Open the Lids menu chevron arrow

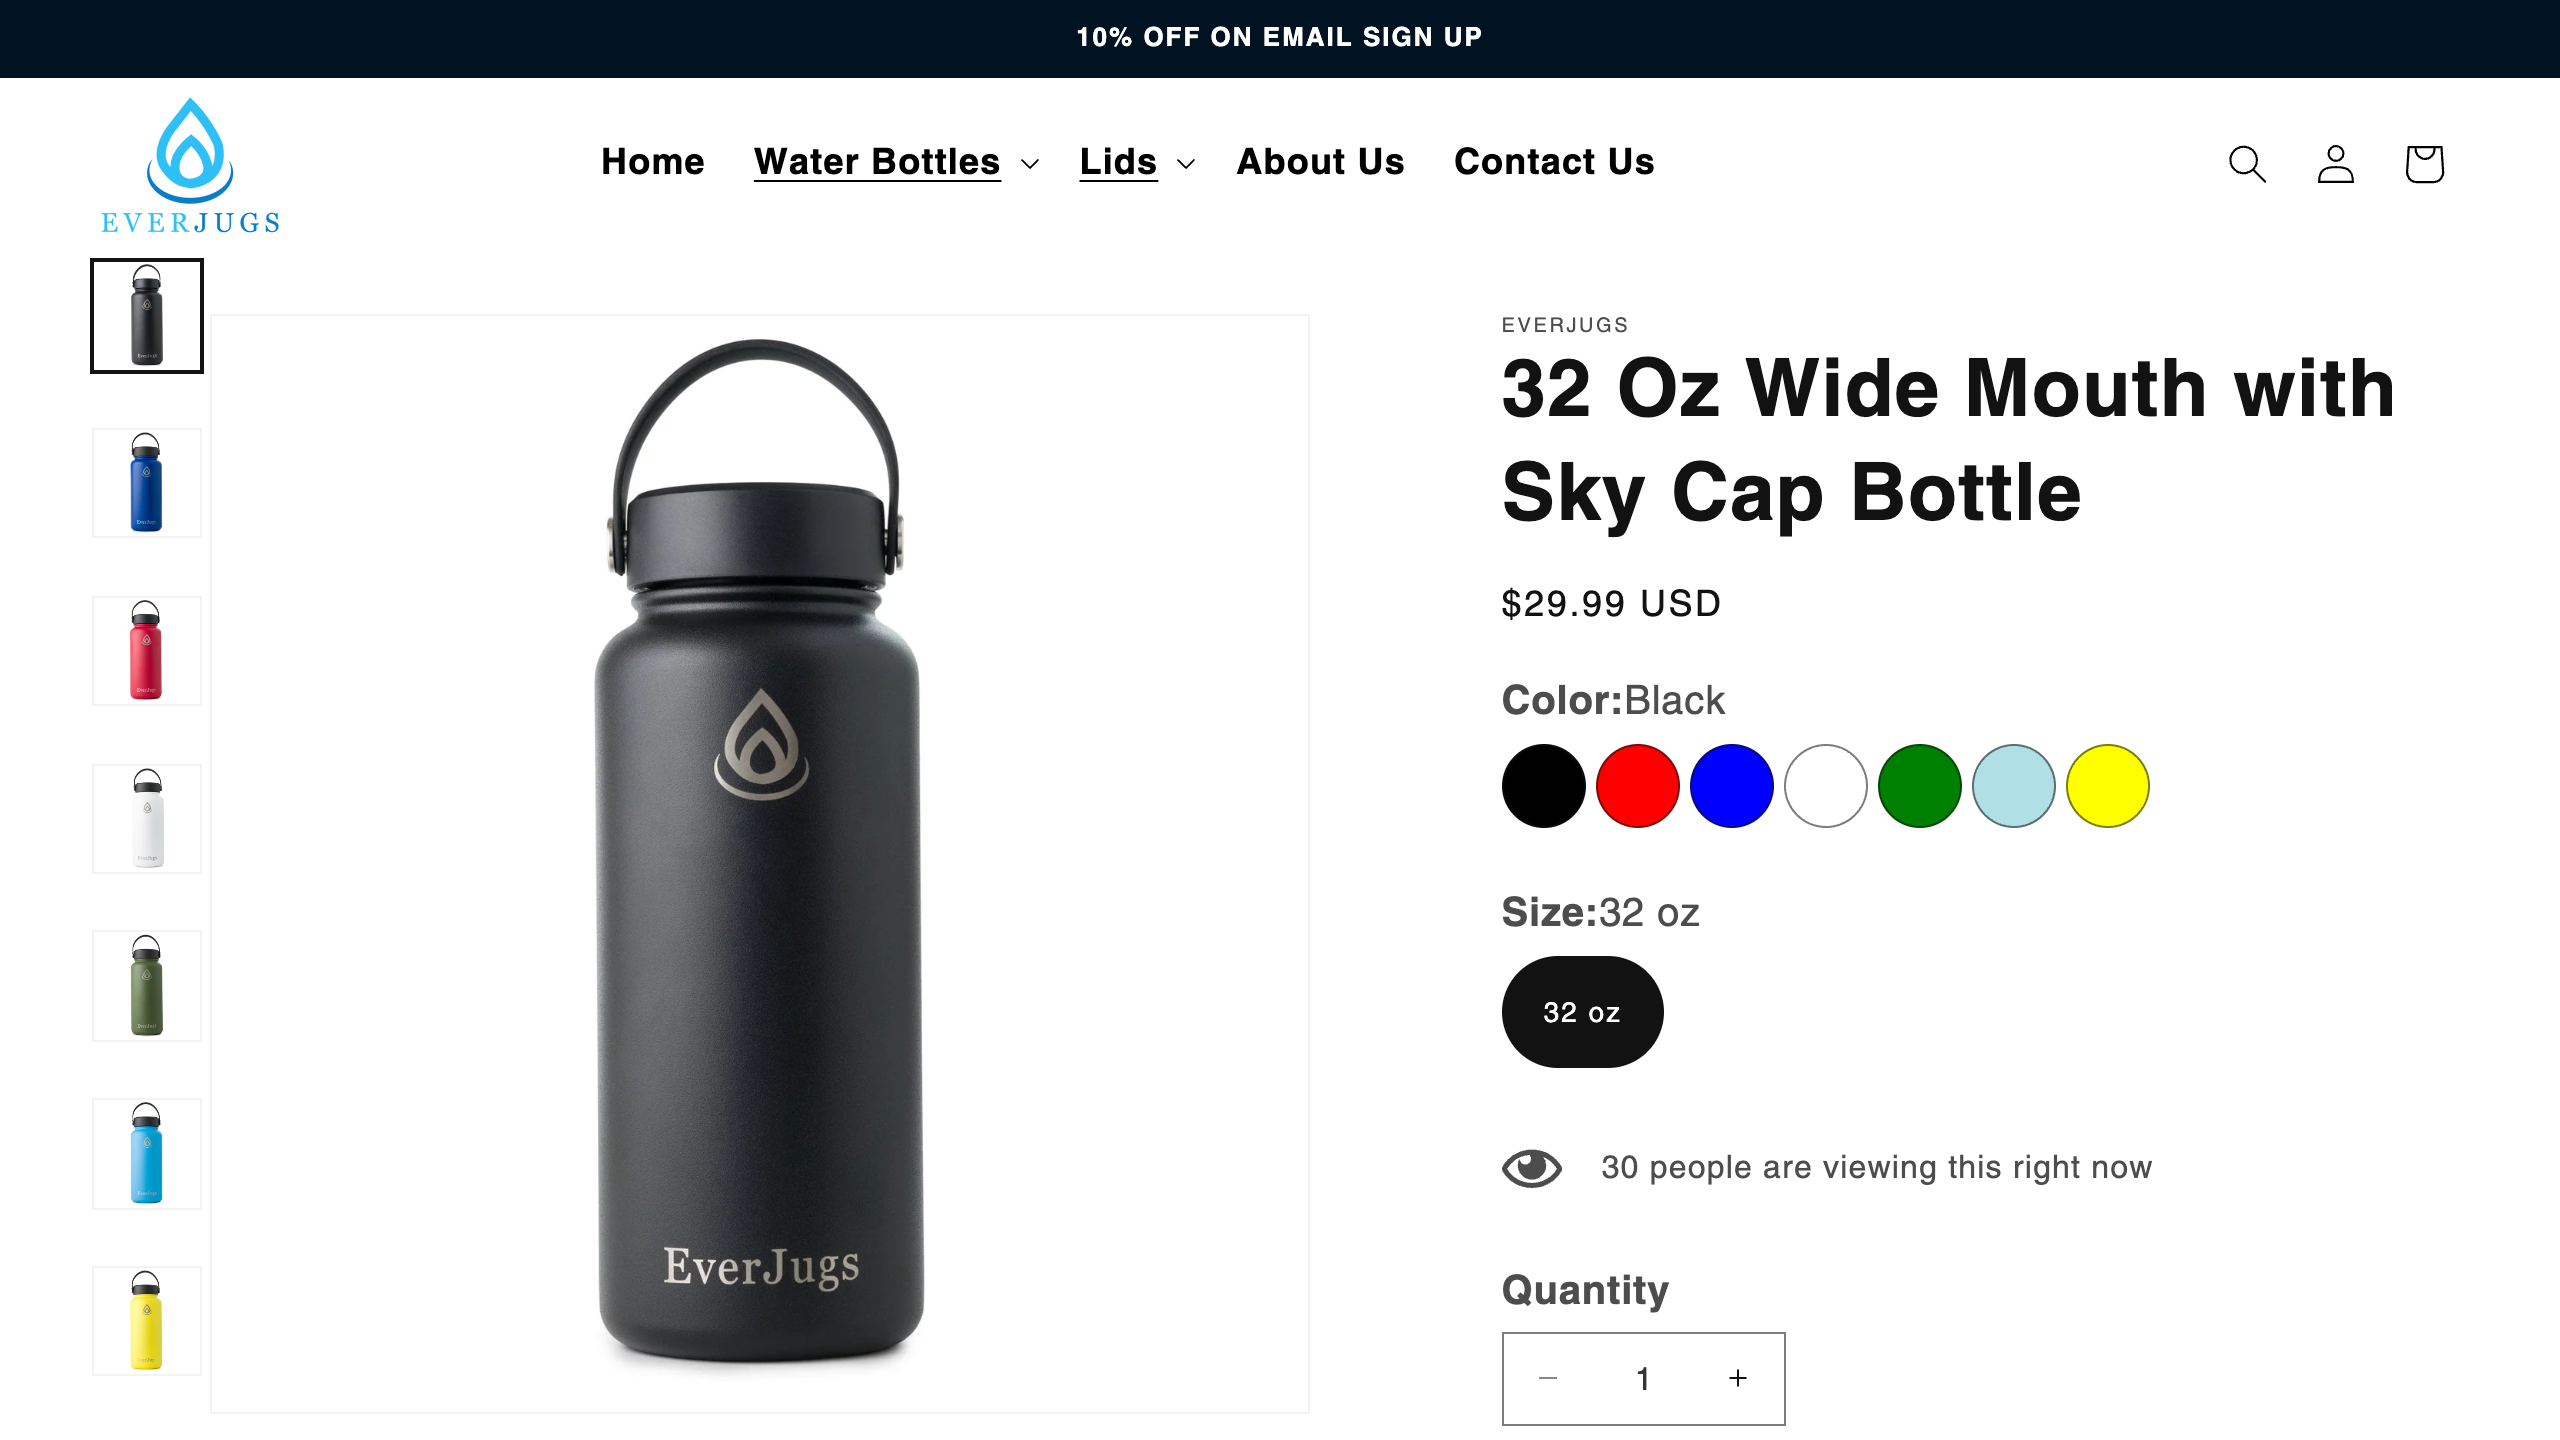[1186, 166]
